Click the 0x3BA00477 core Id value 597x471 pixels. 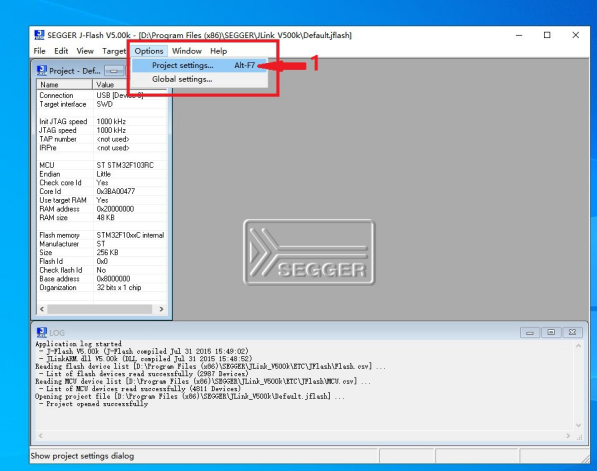[116, 192]
